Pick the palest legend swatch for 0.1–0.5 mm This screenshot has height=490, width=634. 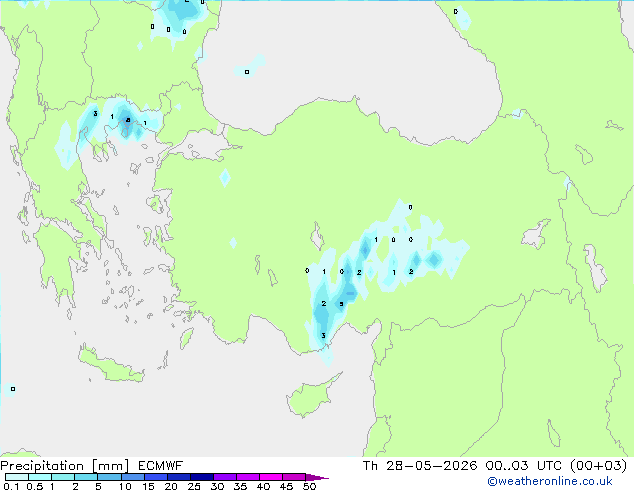tap(17, 477)
